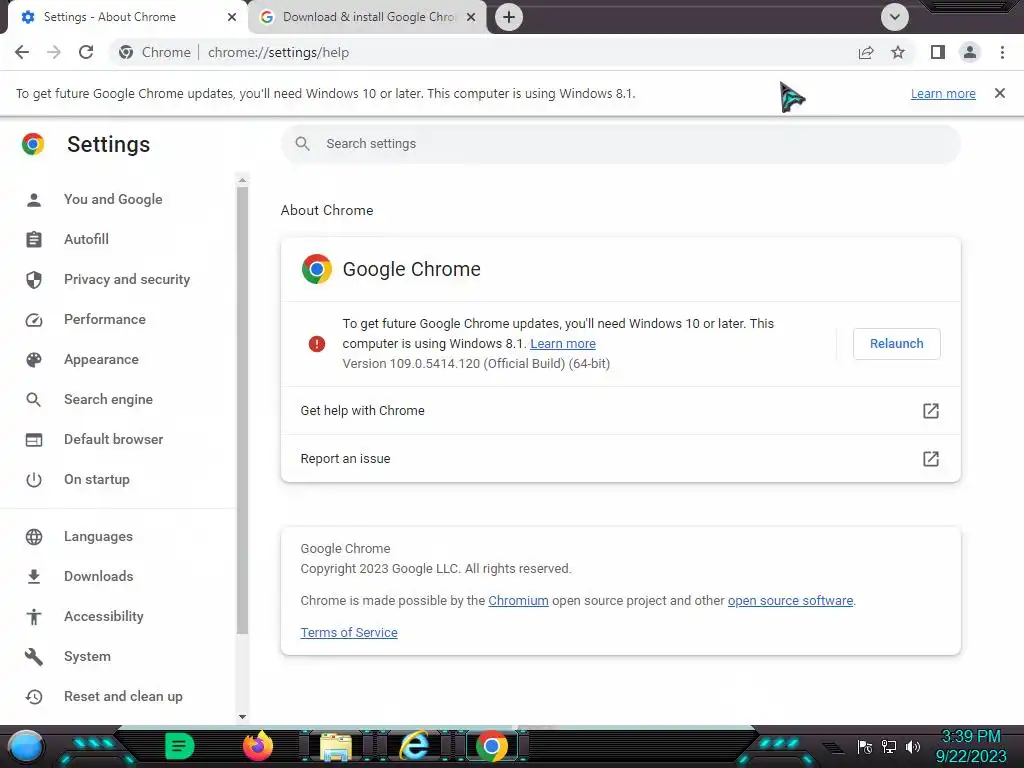Switch to Download & install Google Chrome tab
Viewport: 1024px width, 768px height.
[369, 17]
